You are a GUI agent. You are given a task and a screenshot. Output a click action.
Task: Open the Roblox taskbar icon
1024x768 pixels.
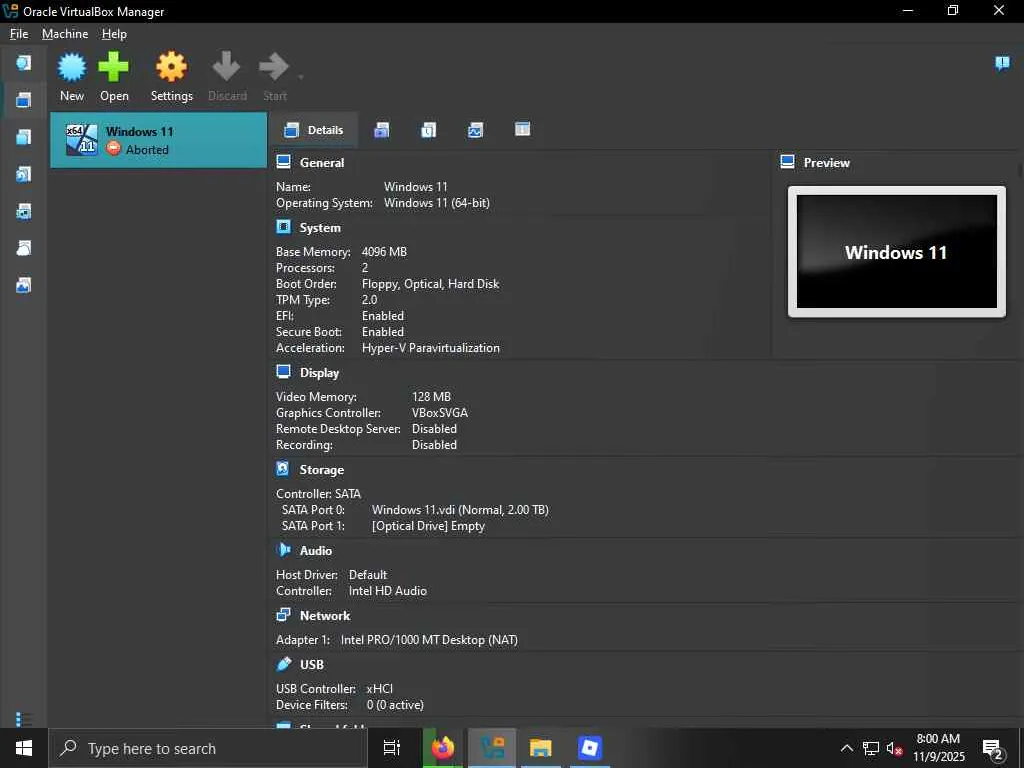[590, 748]
